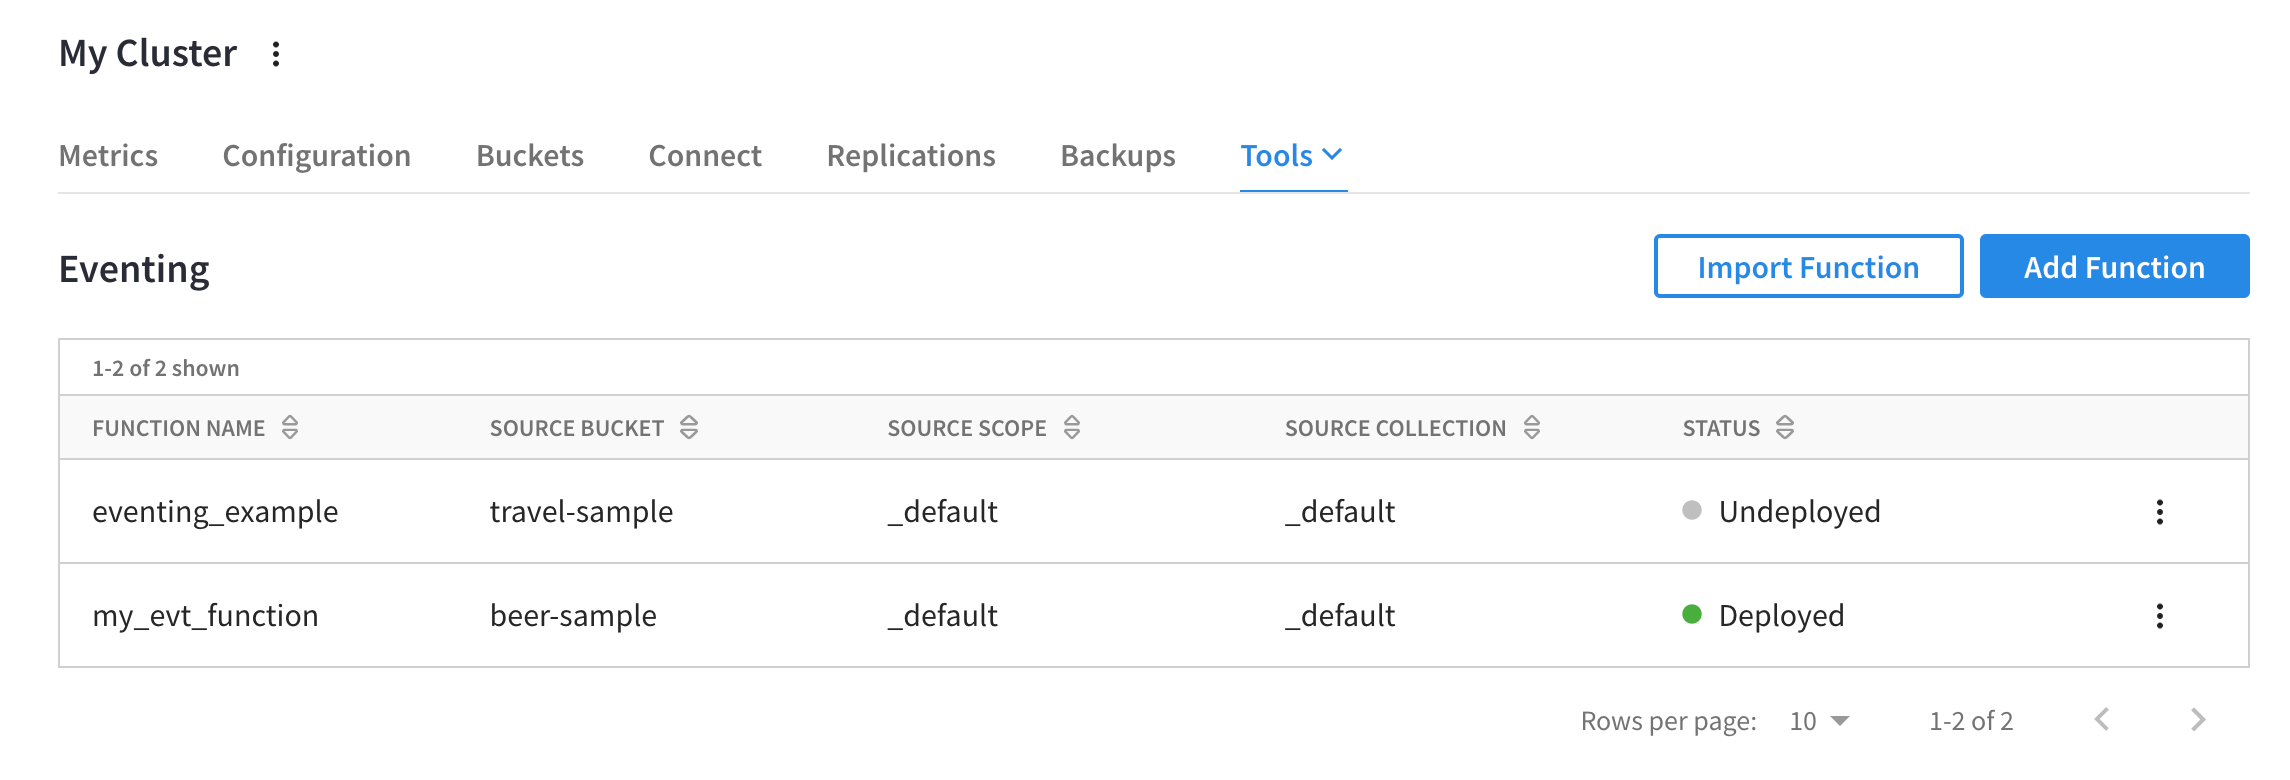Screen dimensions: 2290x780
Task: Sort table by Source Collection
Action: tap(1531, 428)
